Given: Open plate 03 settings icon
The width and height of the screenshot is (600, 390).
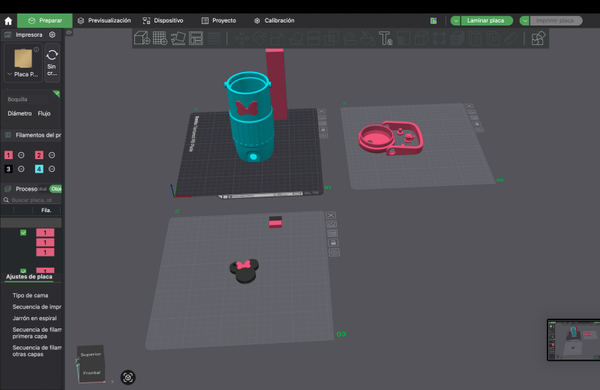Looking at the screenshot, I should (334, 253).
